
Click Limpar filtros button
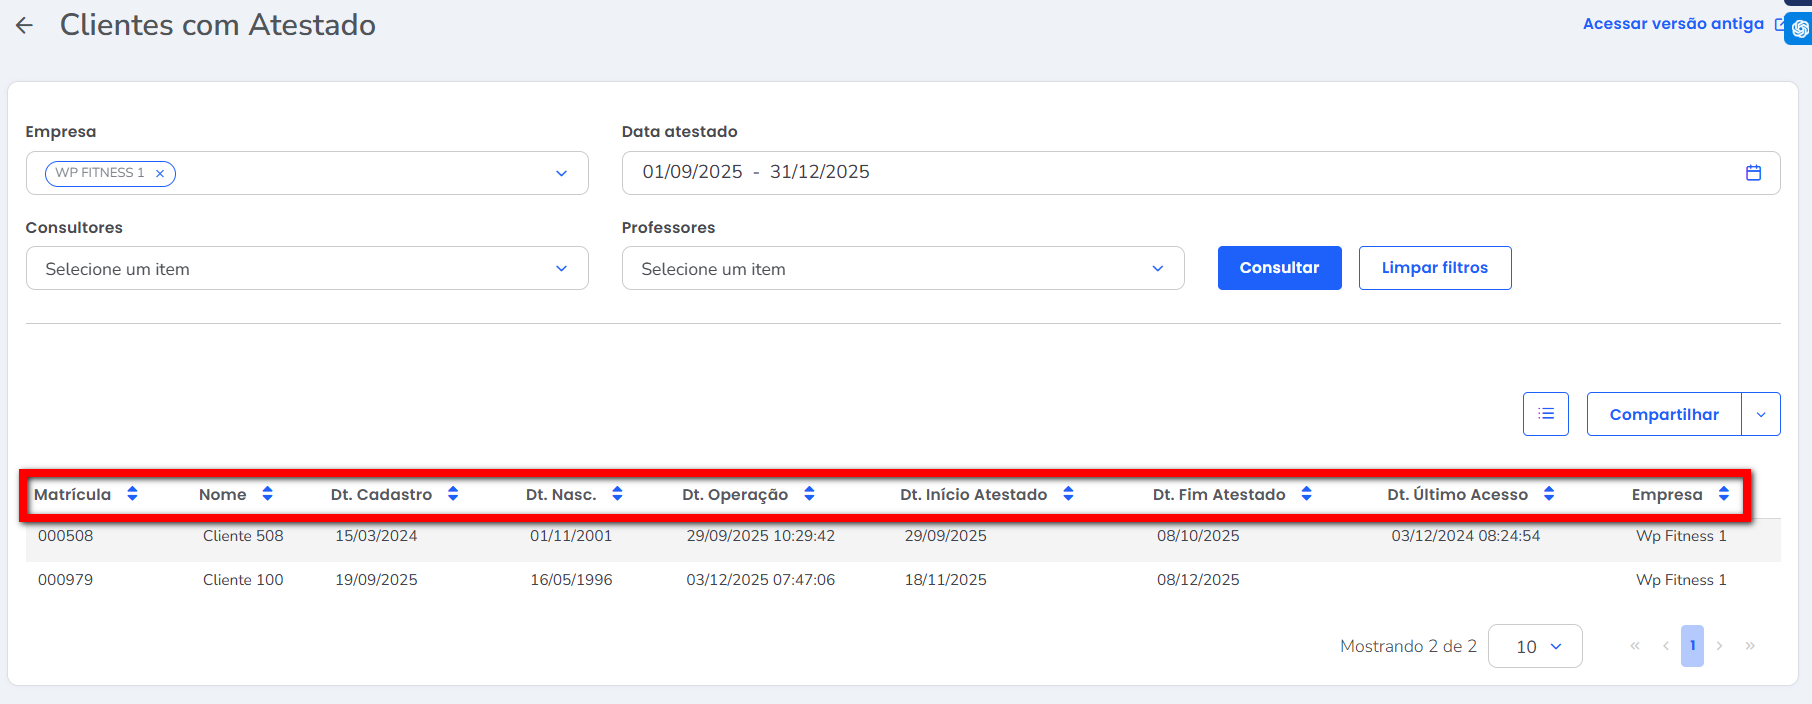point(1434,268)
